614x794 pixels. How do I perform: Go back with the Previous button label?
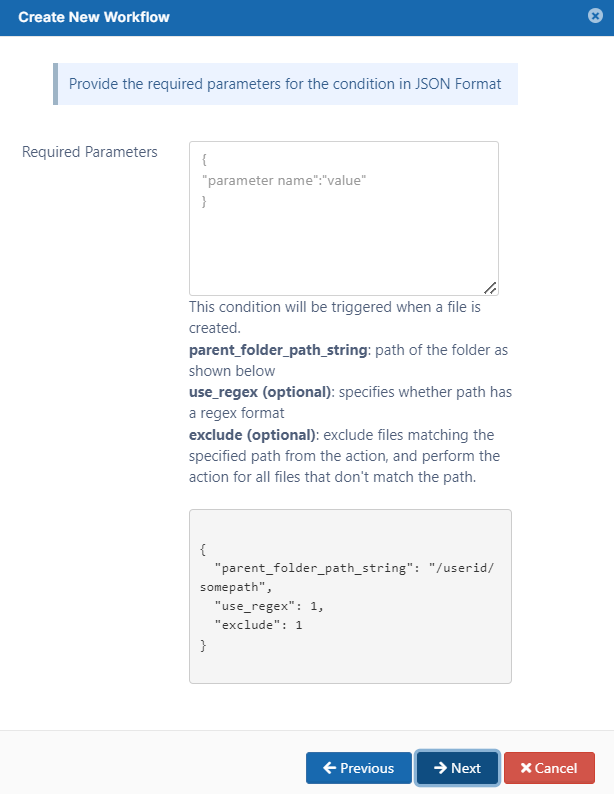367,768
